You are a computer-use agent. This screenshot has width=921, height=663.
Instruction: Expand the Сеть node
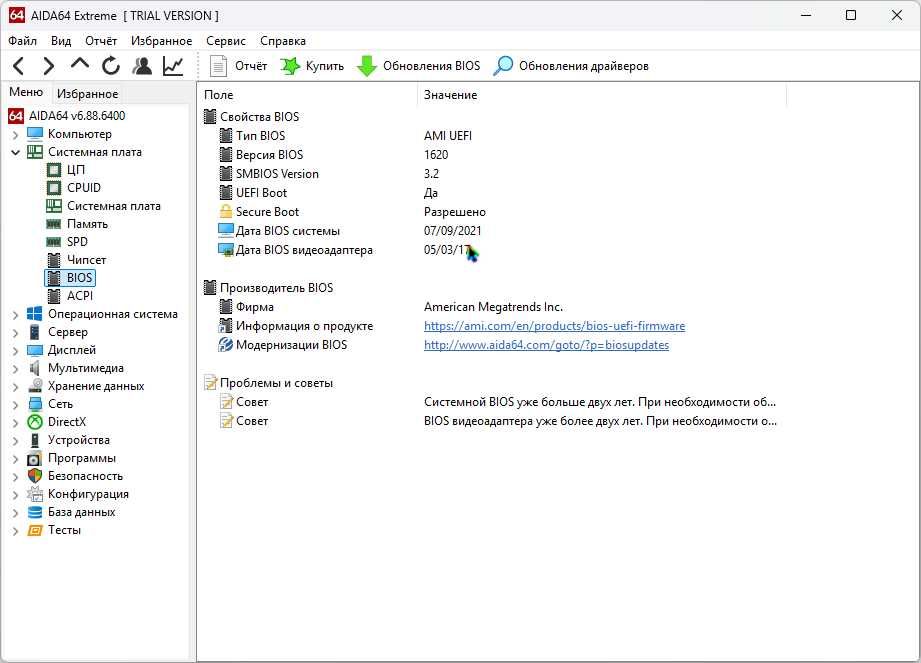[x=15, y=405]
